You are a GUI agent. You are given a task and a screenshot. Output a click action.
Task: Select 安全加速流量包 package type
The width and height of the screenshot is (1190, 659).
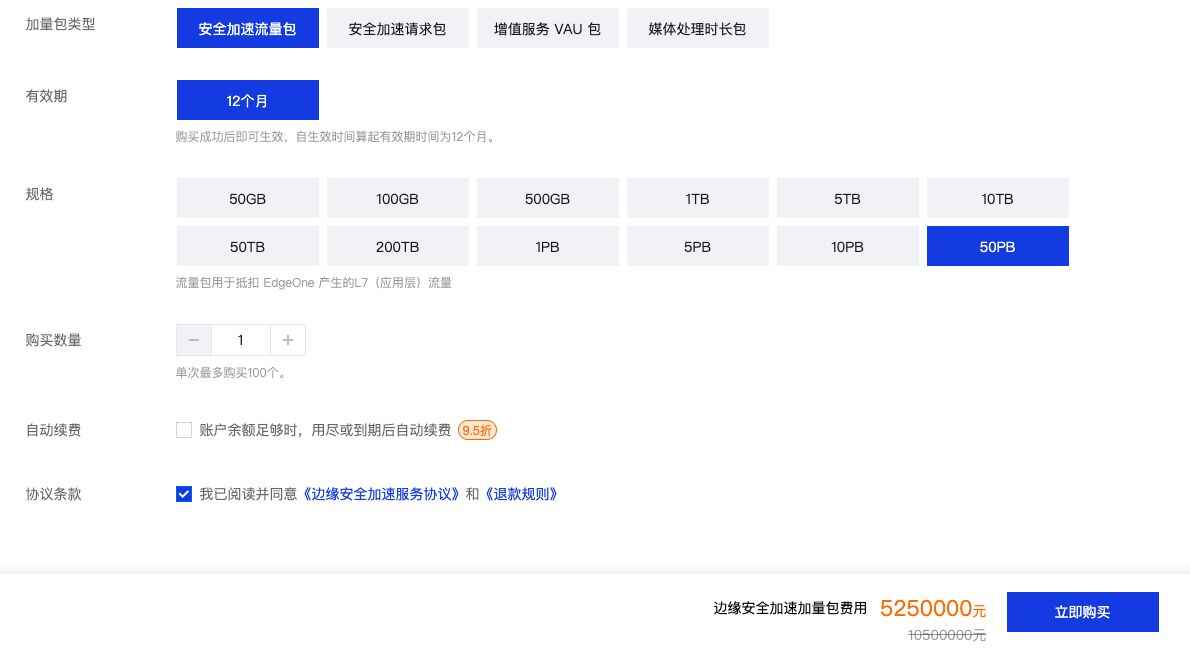tap(248, 29)
